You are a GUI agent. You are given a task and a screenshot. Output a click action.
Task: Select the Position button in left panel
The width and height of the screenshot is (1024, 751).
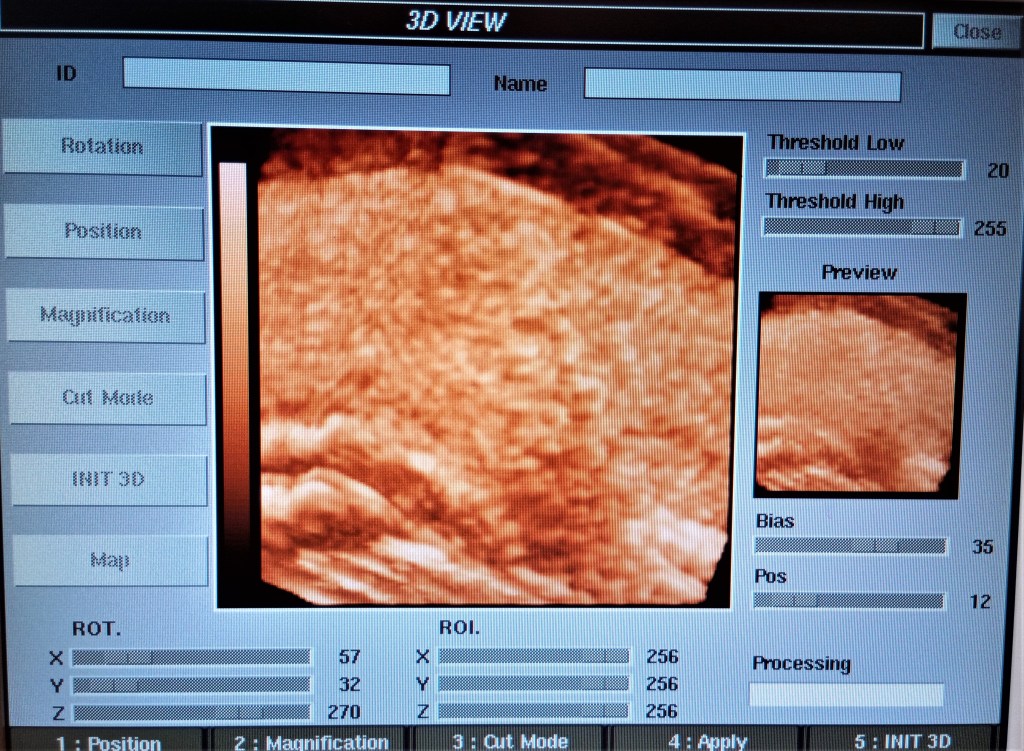pos(104,232)
